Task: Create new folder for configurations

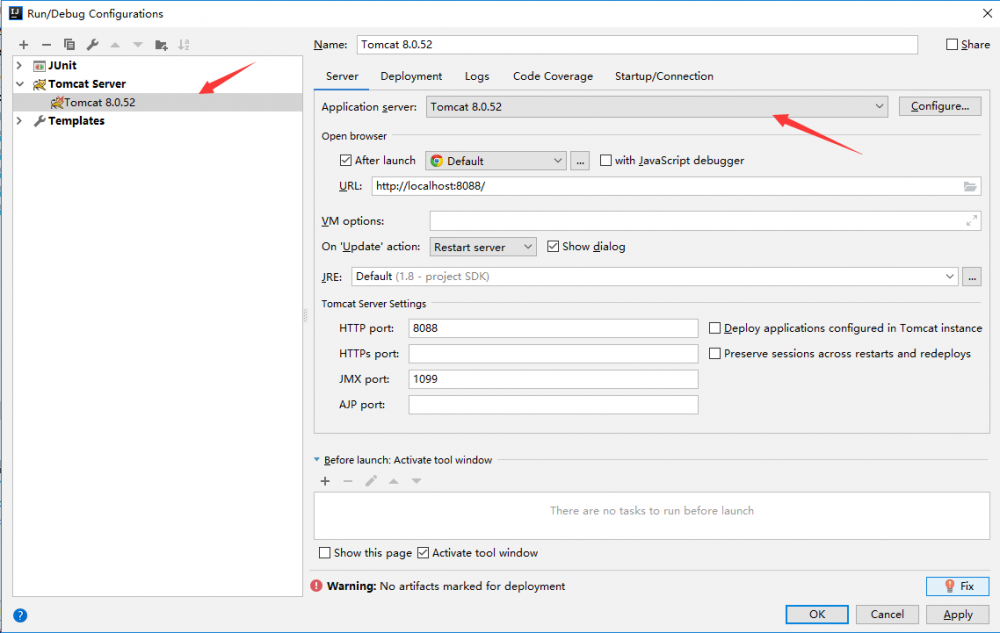Action: [161, 45]
